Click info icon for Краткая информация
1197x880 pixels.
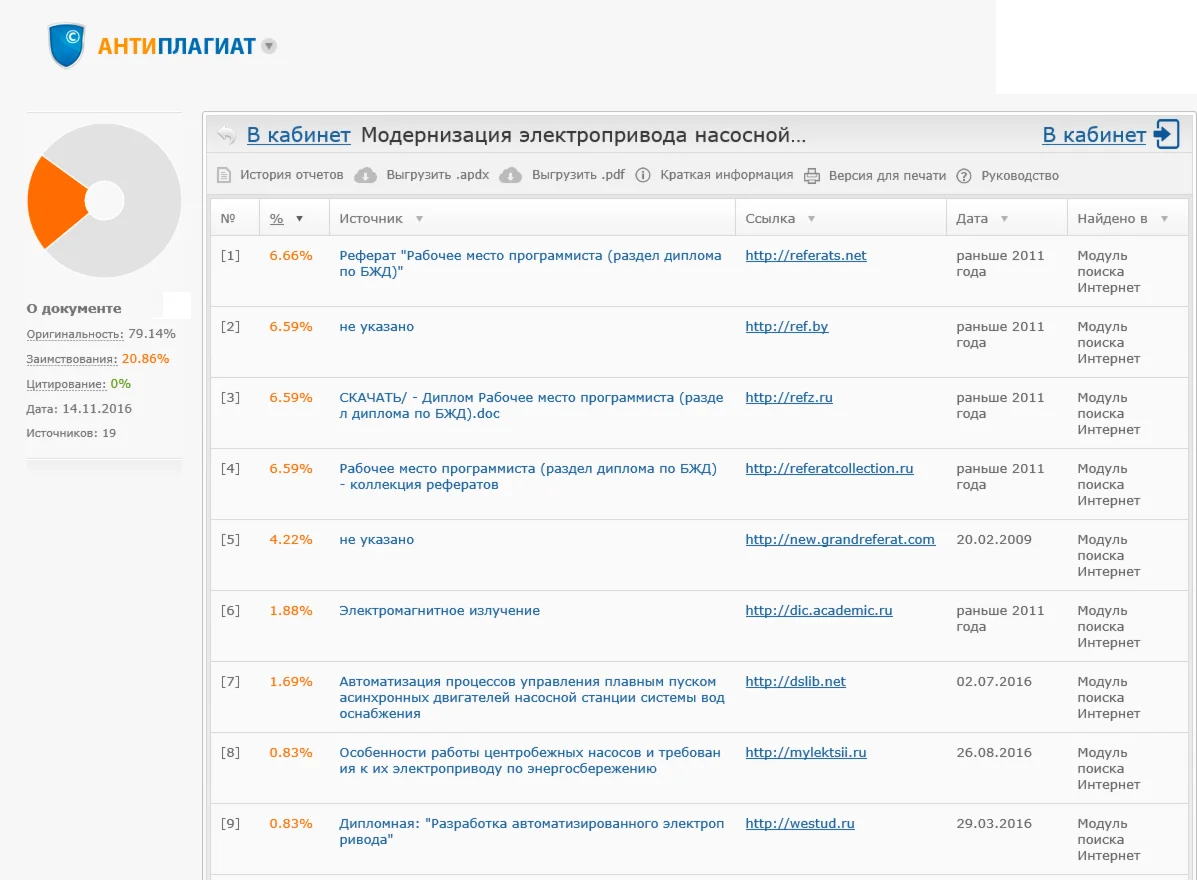tap(644, 176)
